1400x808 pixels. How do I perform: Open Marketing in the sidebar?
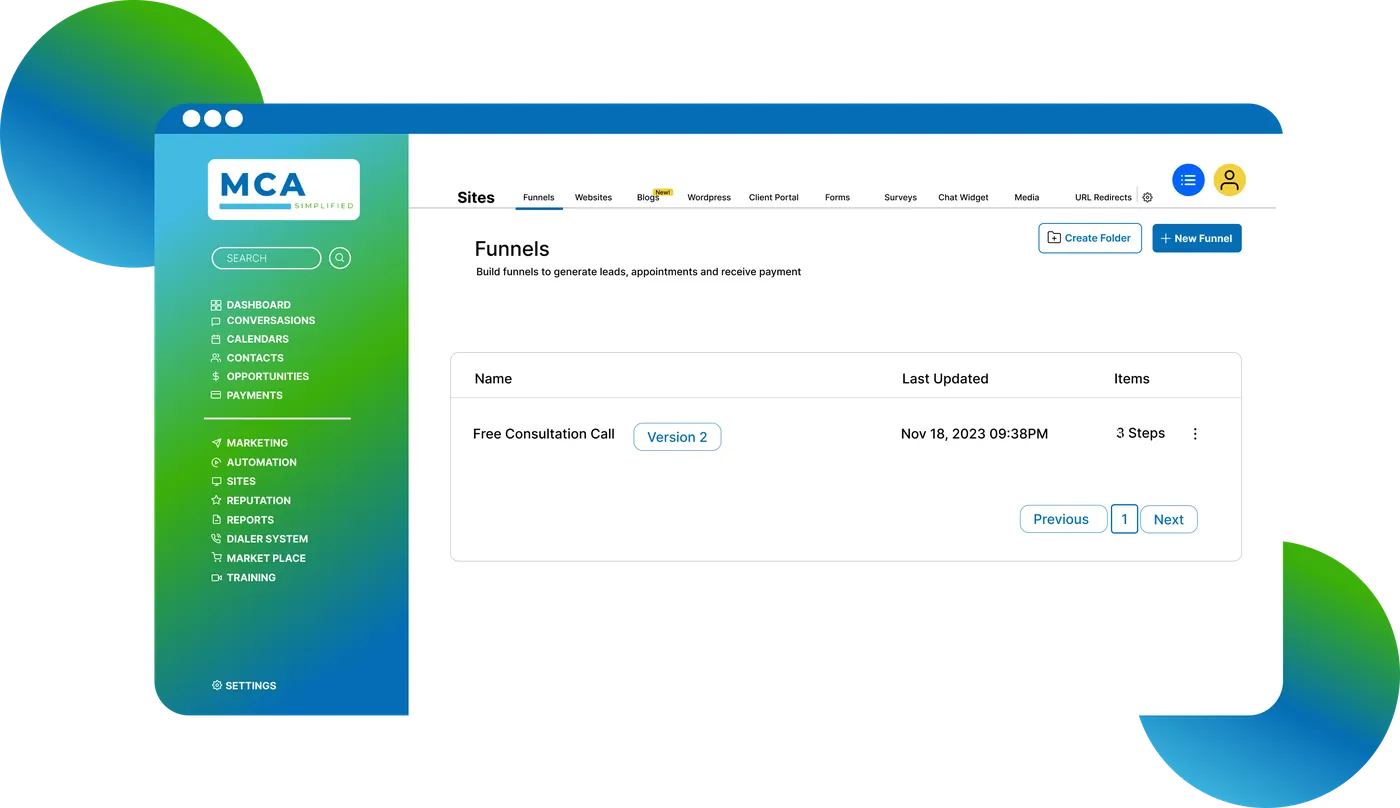point(249,443)
